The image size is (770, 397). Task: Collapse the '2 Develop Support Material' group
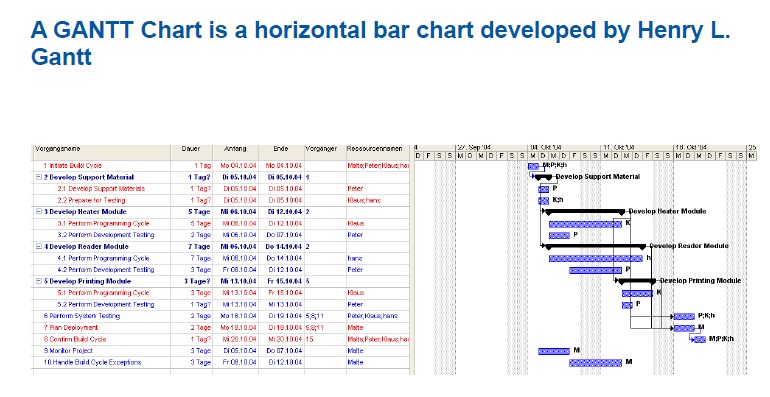[x=38, y=177]
